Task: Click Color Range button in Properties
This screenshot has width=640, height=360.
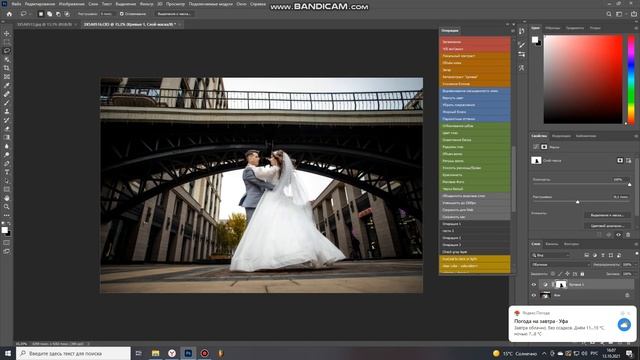Action: tap(607, 226)
